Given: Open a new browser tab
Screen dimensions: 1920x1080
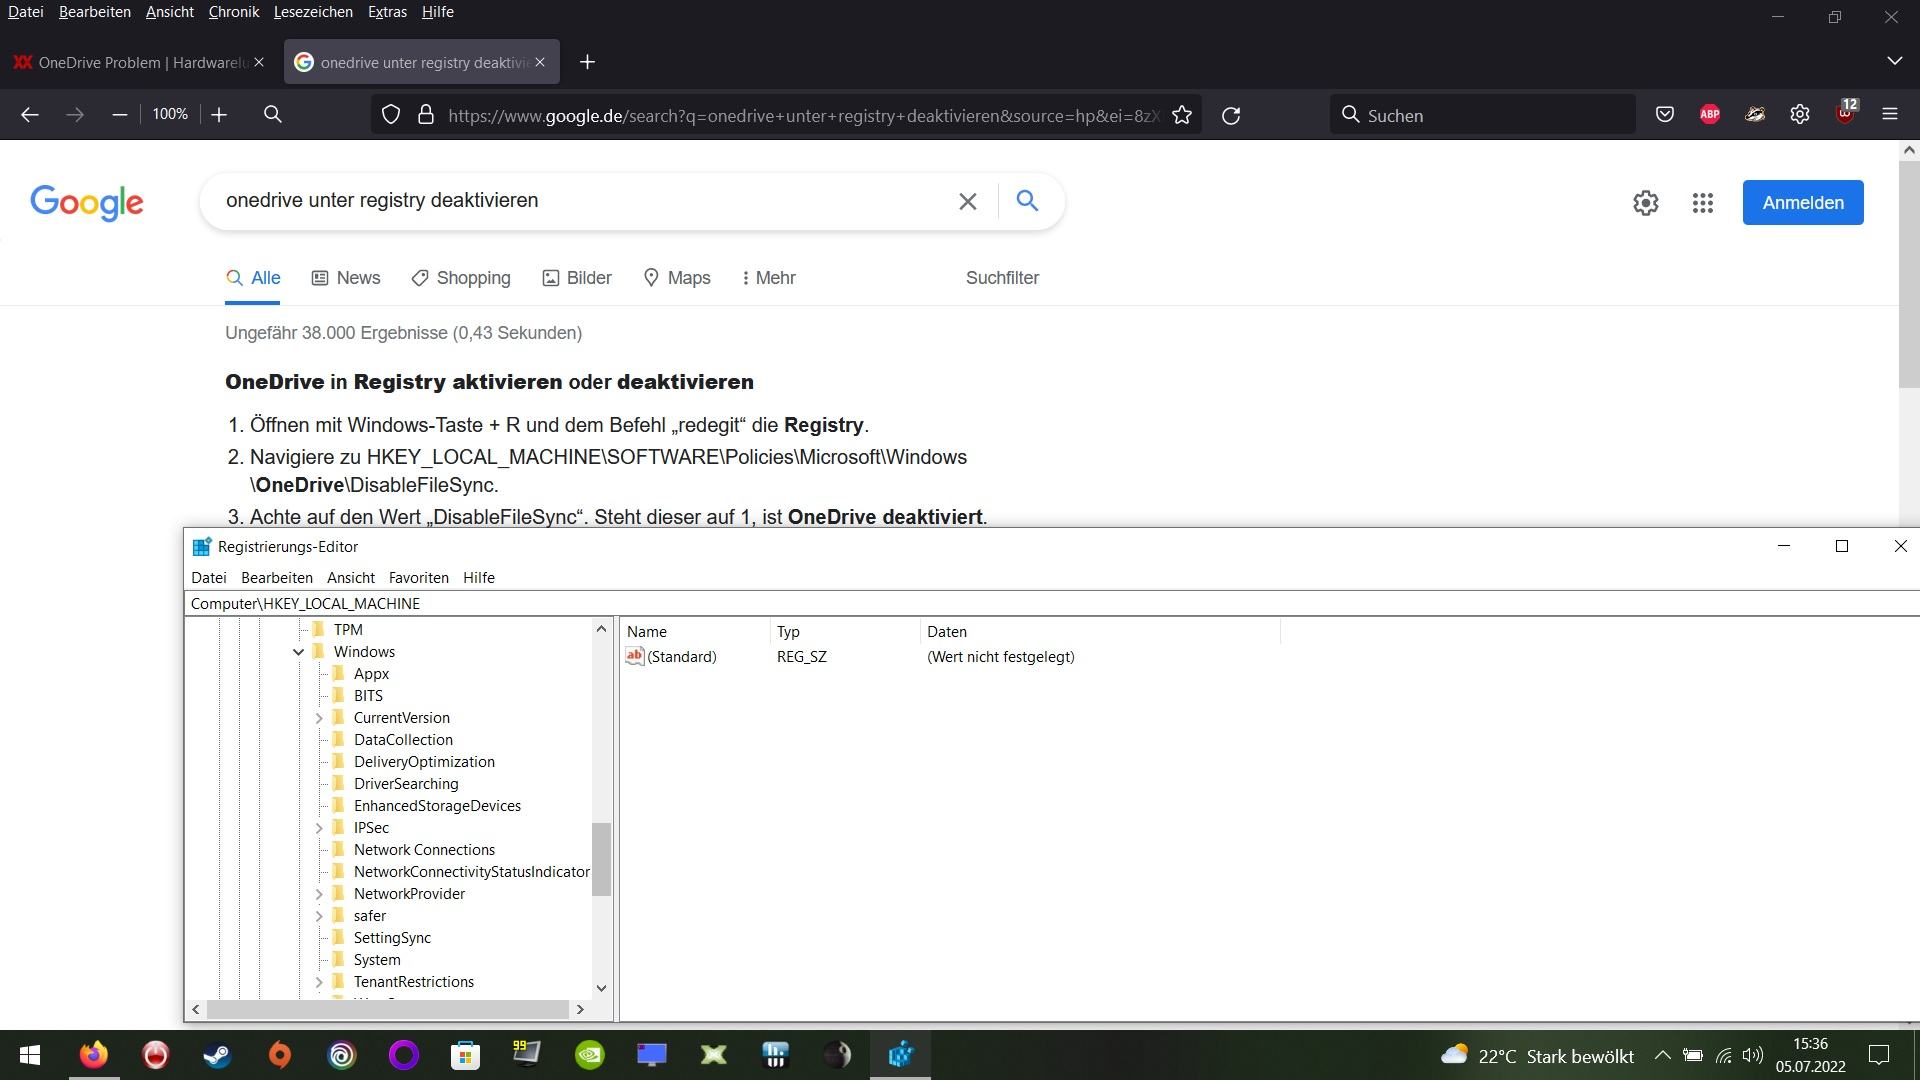Looking at the screenshot, I should 588,62.
